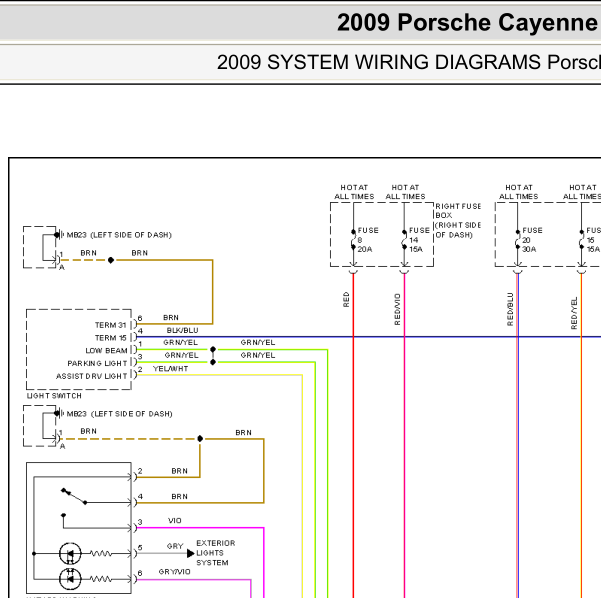601x598 pixels.
Task: Click the LED symbol connected to pin 6
Action: tap(70, 579)
